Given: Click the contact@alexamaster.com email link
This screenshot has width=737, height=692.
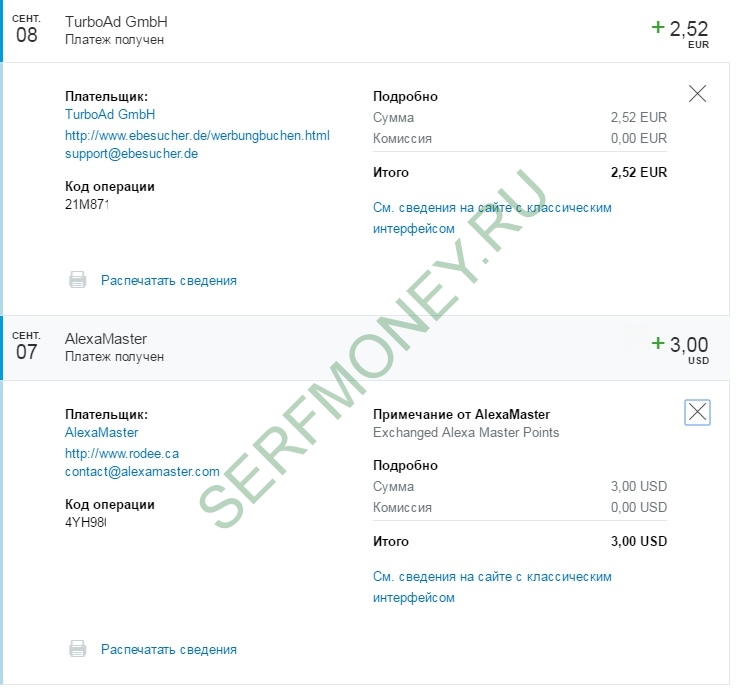Looking at the screenshot, I should tap(142, 471).
